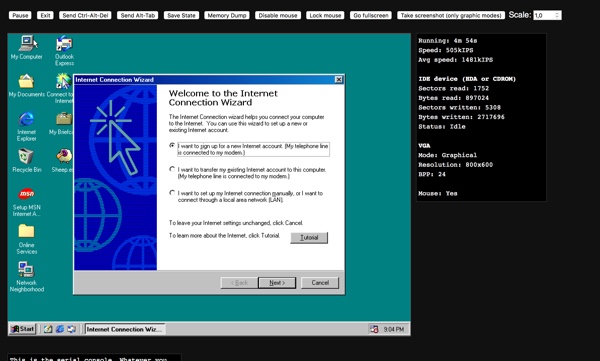Click the taskbar clock showing 9:04 PM
This screenshot has width=600, height=361.
394,329
